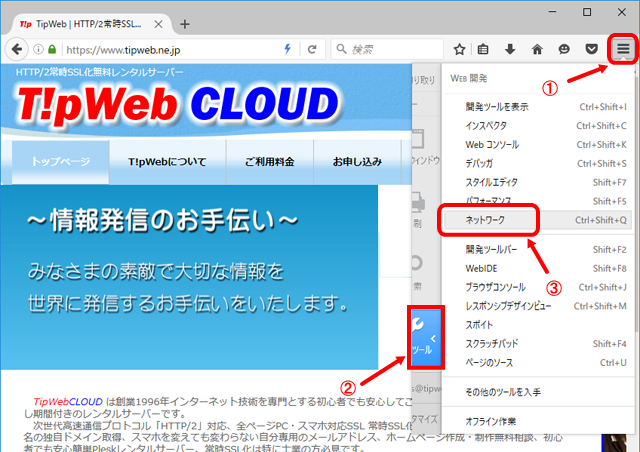Select ページのソース menu item
Viewport: 640px width, 452px height.
coord(538,362)
